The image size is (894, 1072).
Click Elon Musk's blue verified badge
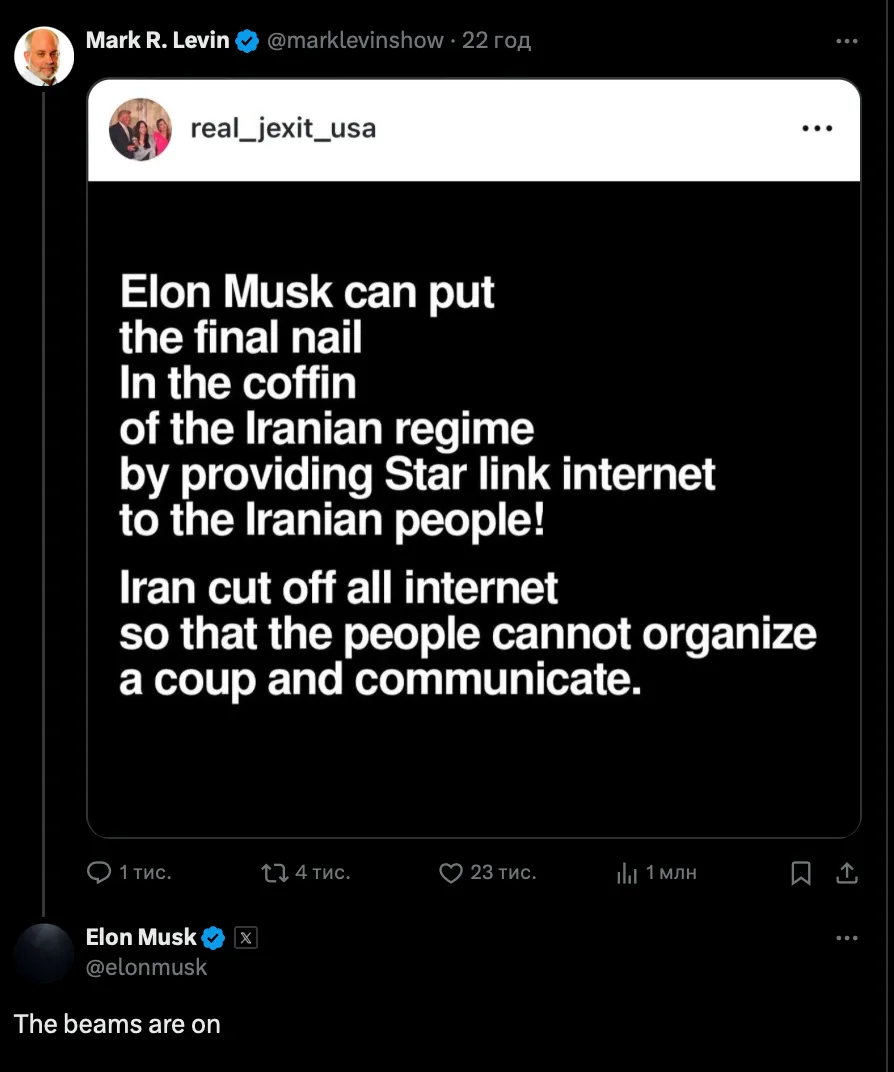click(214, 938)
